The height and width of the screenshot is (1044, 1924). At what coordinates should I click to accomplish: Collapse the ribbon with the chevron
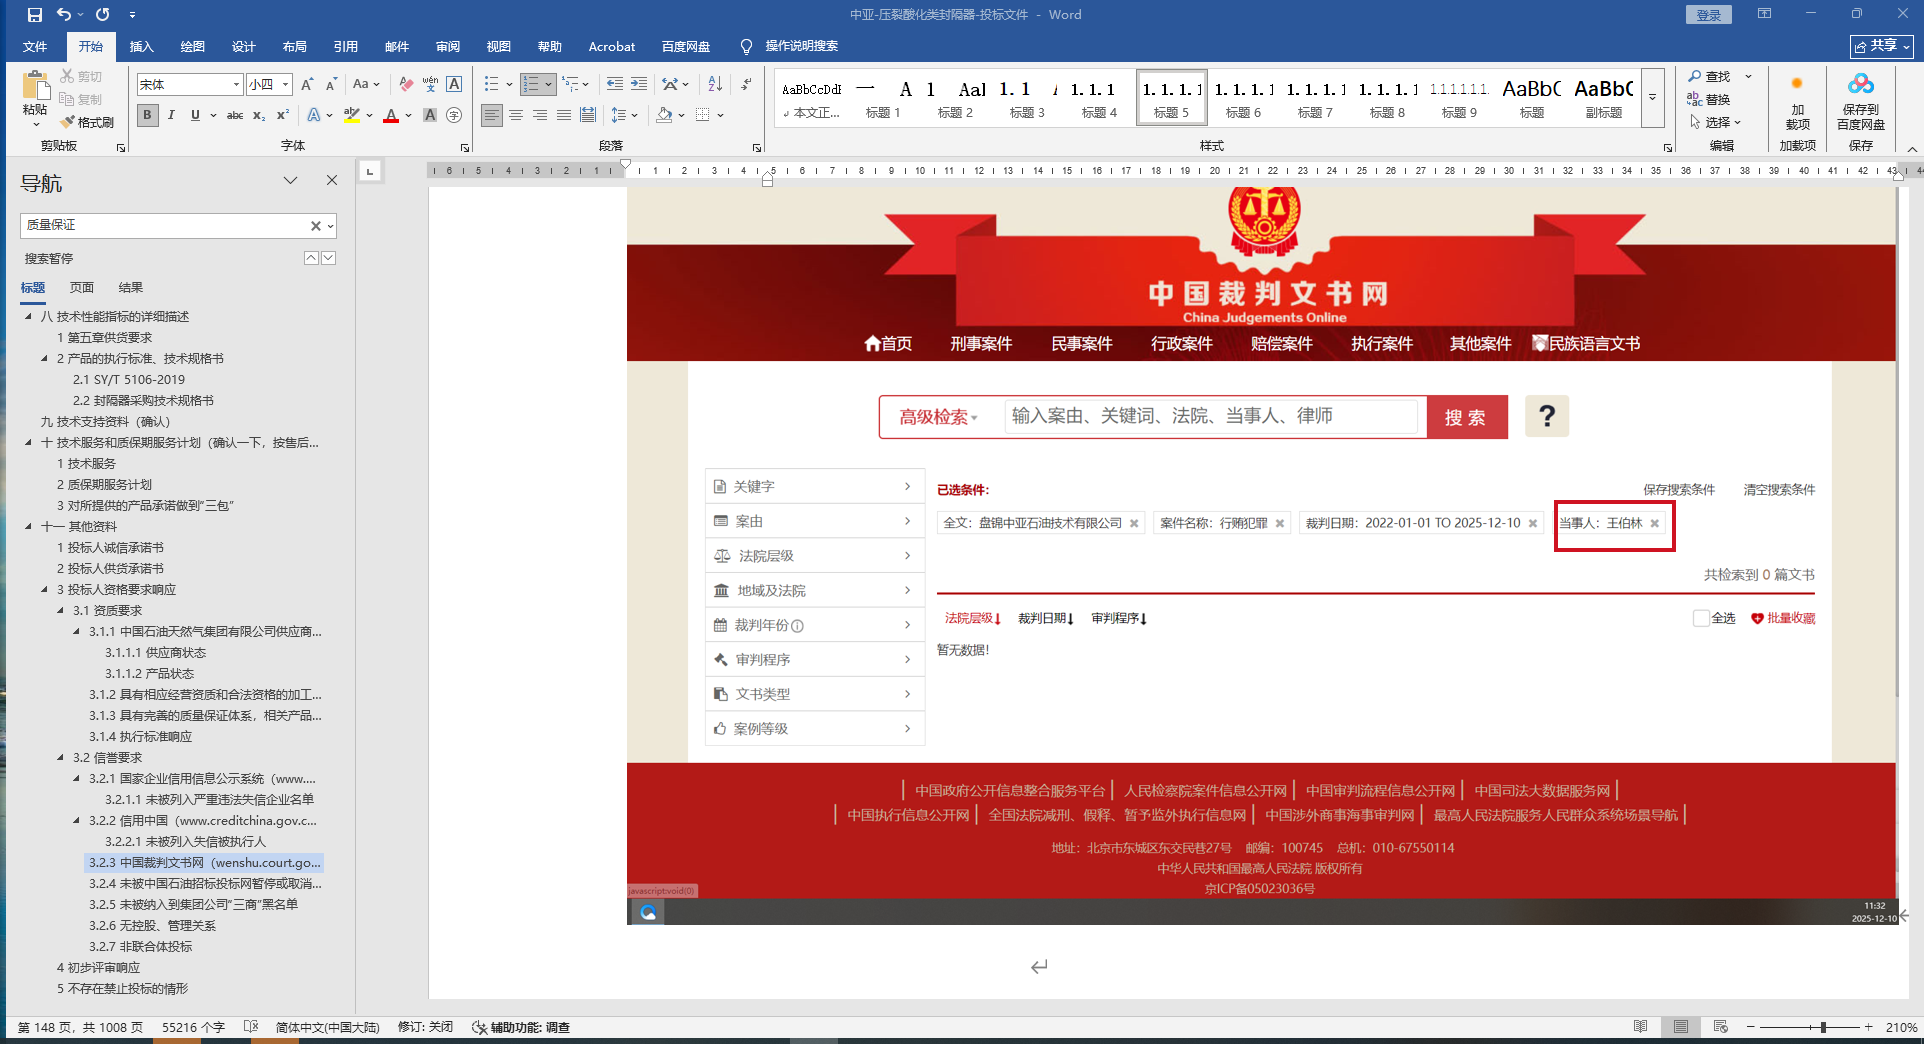point(1912,148)
